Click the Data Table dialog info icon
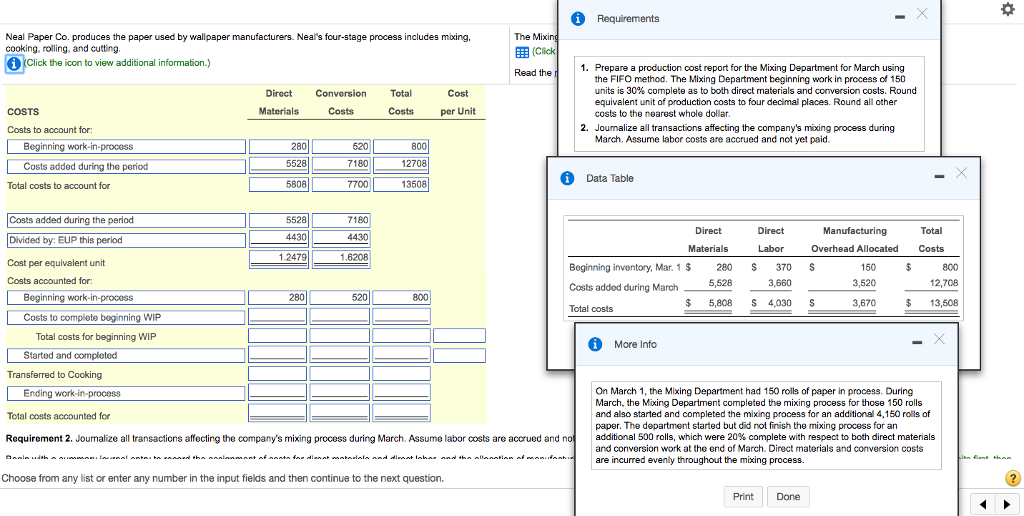Image resolution: width=1024 pixels, height=516 pixels. pos(568,178)
